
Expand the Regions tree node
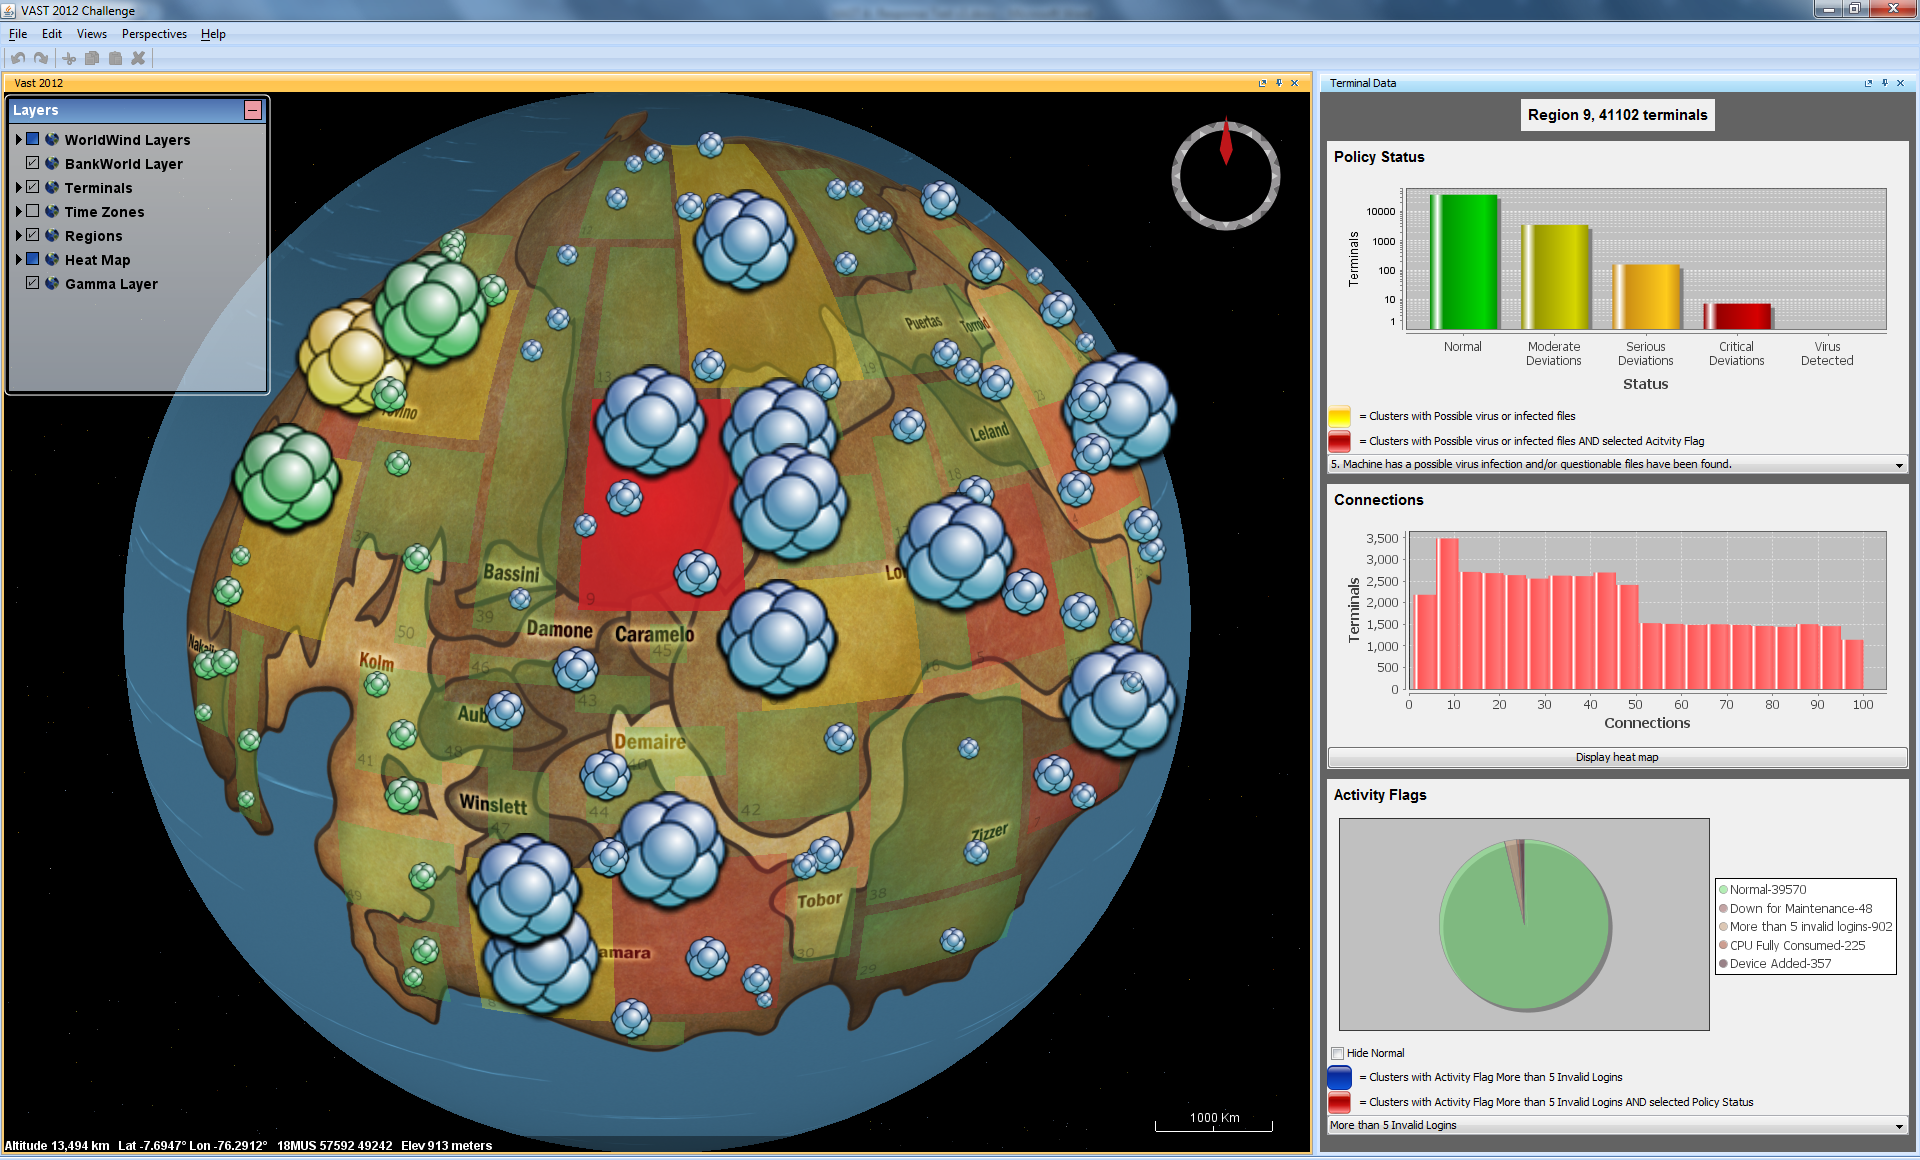coord(18,235)
